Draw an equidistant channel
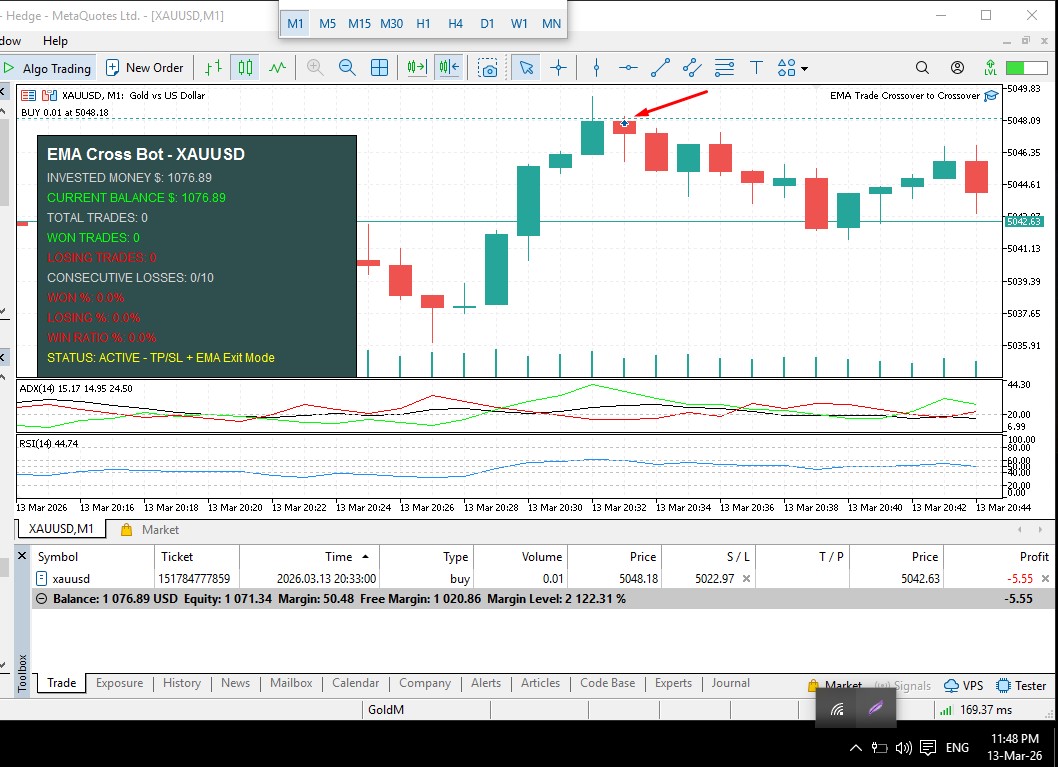The height and width of the screenshot is (767, 1058). click(692, 68)
